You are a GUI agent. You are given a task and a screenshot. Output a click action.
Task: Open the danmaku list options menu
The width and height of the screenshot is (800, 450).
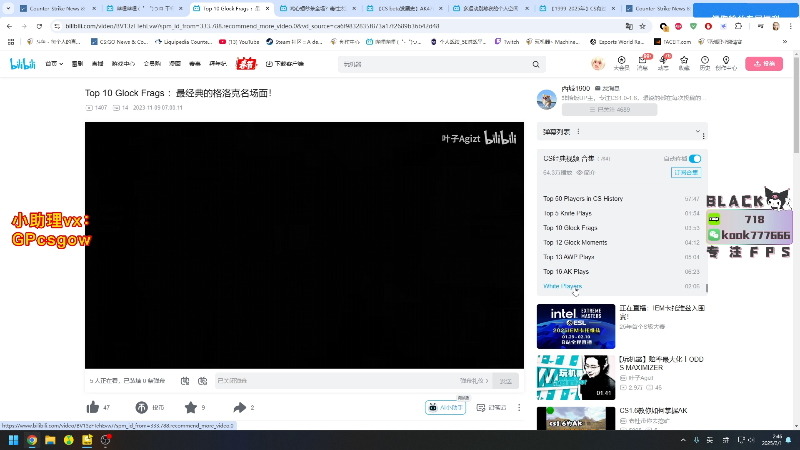click(x=578, y=132)
